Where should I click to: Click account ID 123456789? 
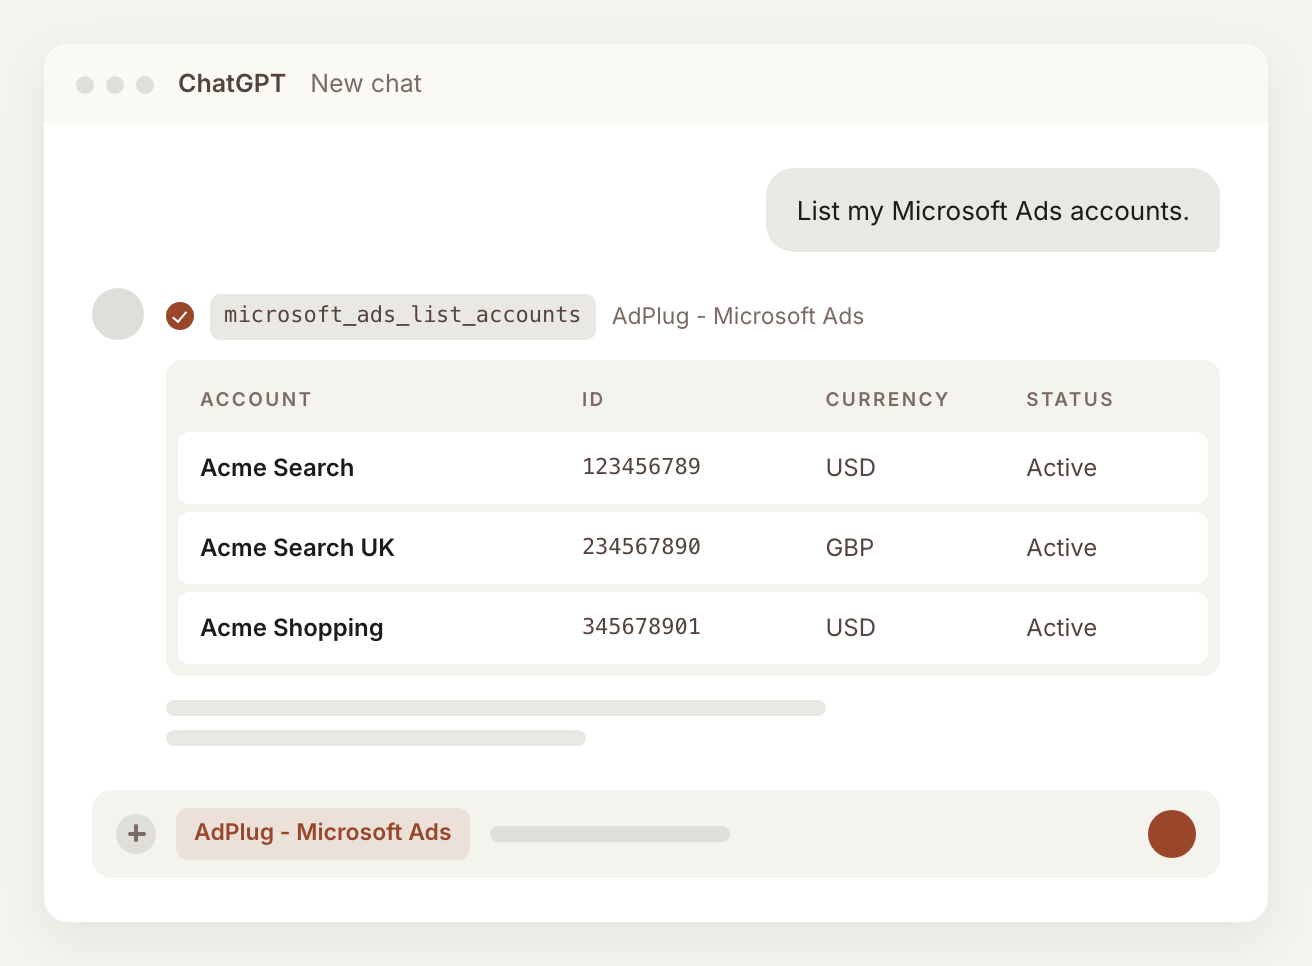641,467
